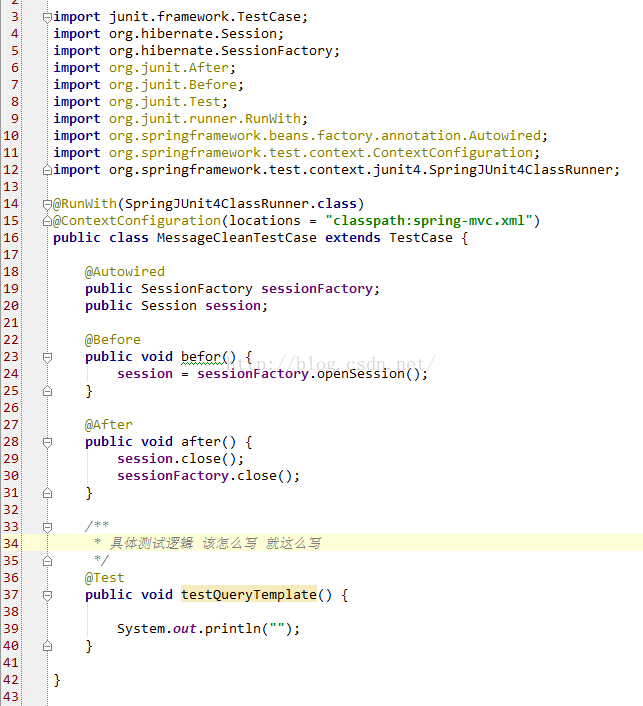Click extends TestCase in class declaration

pos(389,238)
